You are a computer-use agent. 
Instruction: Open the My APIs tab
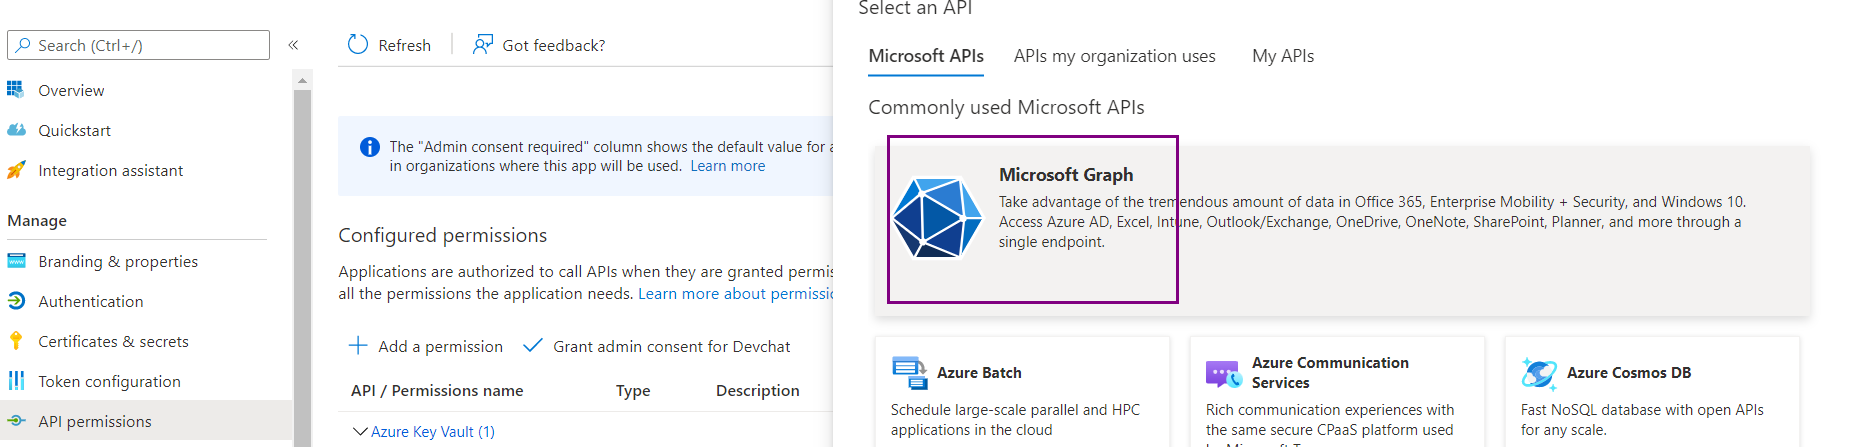[x=1283, y=56]
